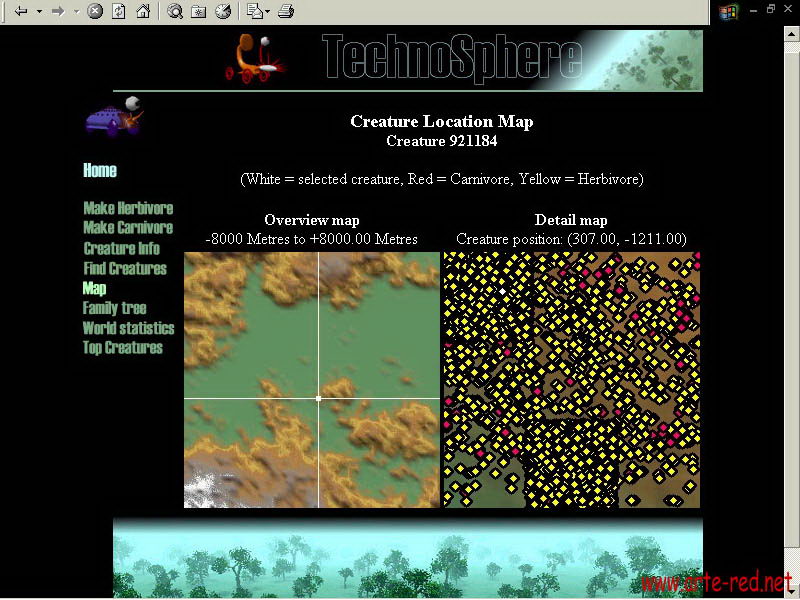Screen dimensions: 800x600
Task: Open the Favorites toolbar icon
Action: [198, 11]
